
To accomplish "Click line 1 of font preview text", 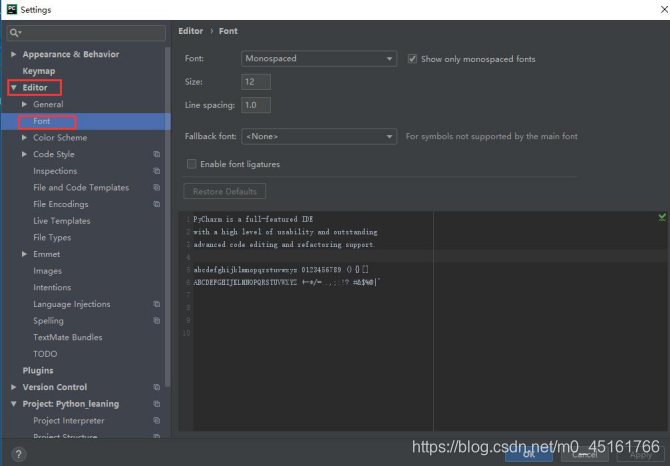I will click(x=253, y=219).
